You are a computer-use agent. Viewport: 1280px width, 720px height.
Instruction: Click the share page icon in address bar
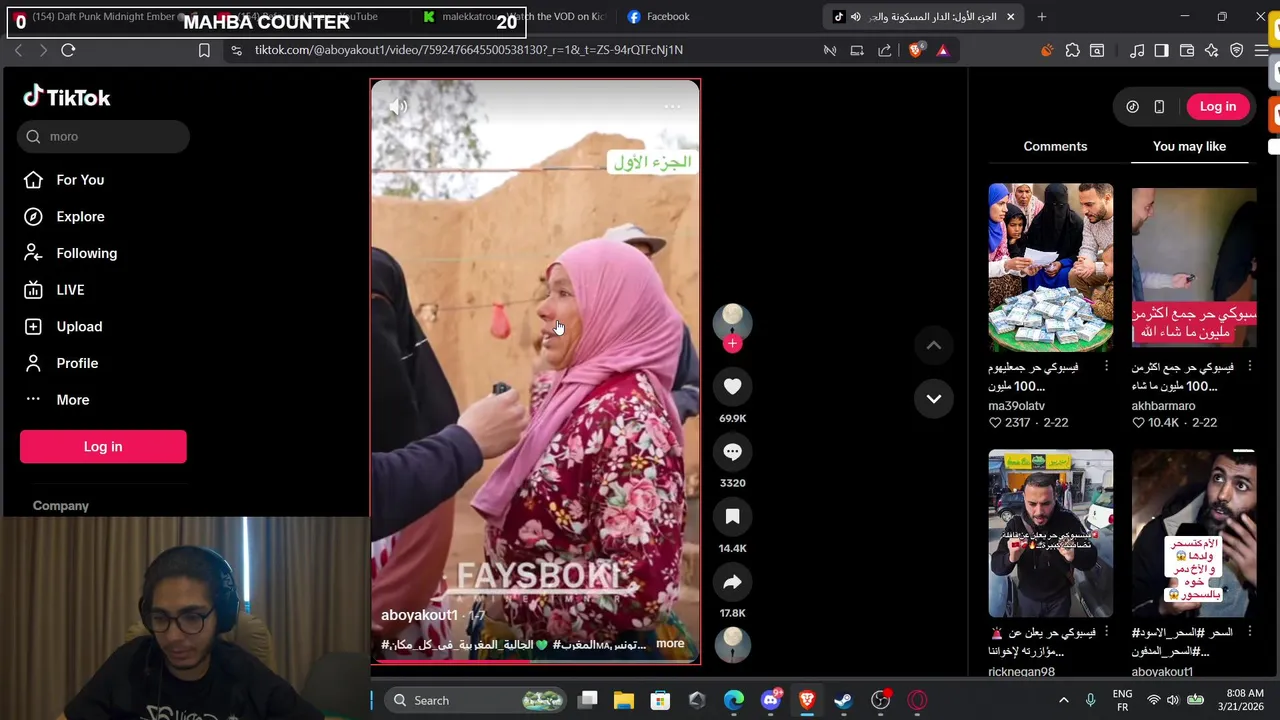(x=885, y=50)
